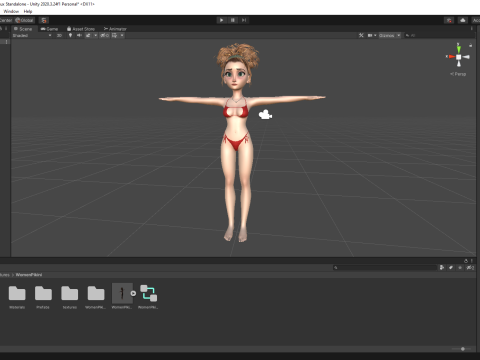This screenshot has width=480, height=360.
Task: Open component editor tools icon
Action: pos(361,35)
